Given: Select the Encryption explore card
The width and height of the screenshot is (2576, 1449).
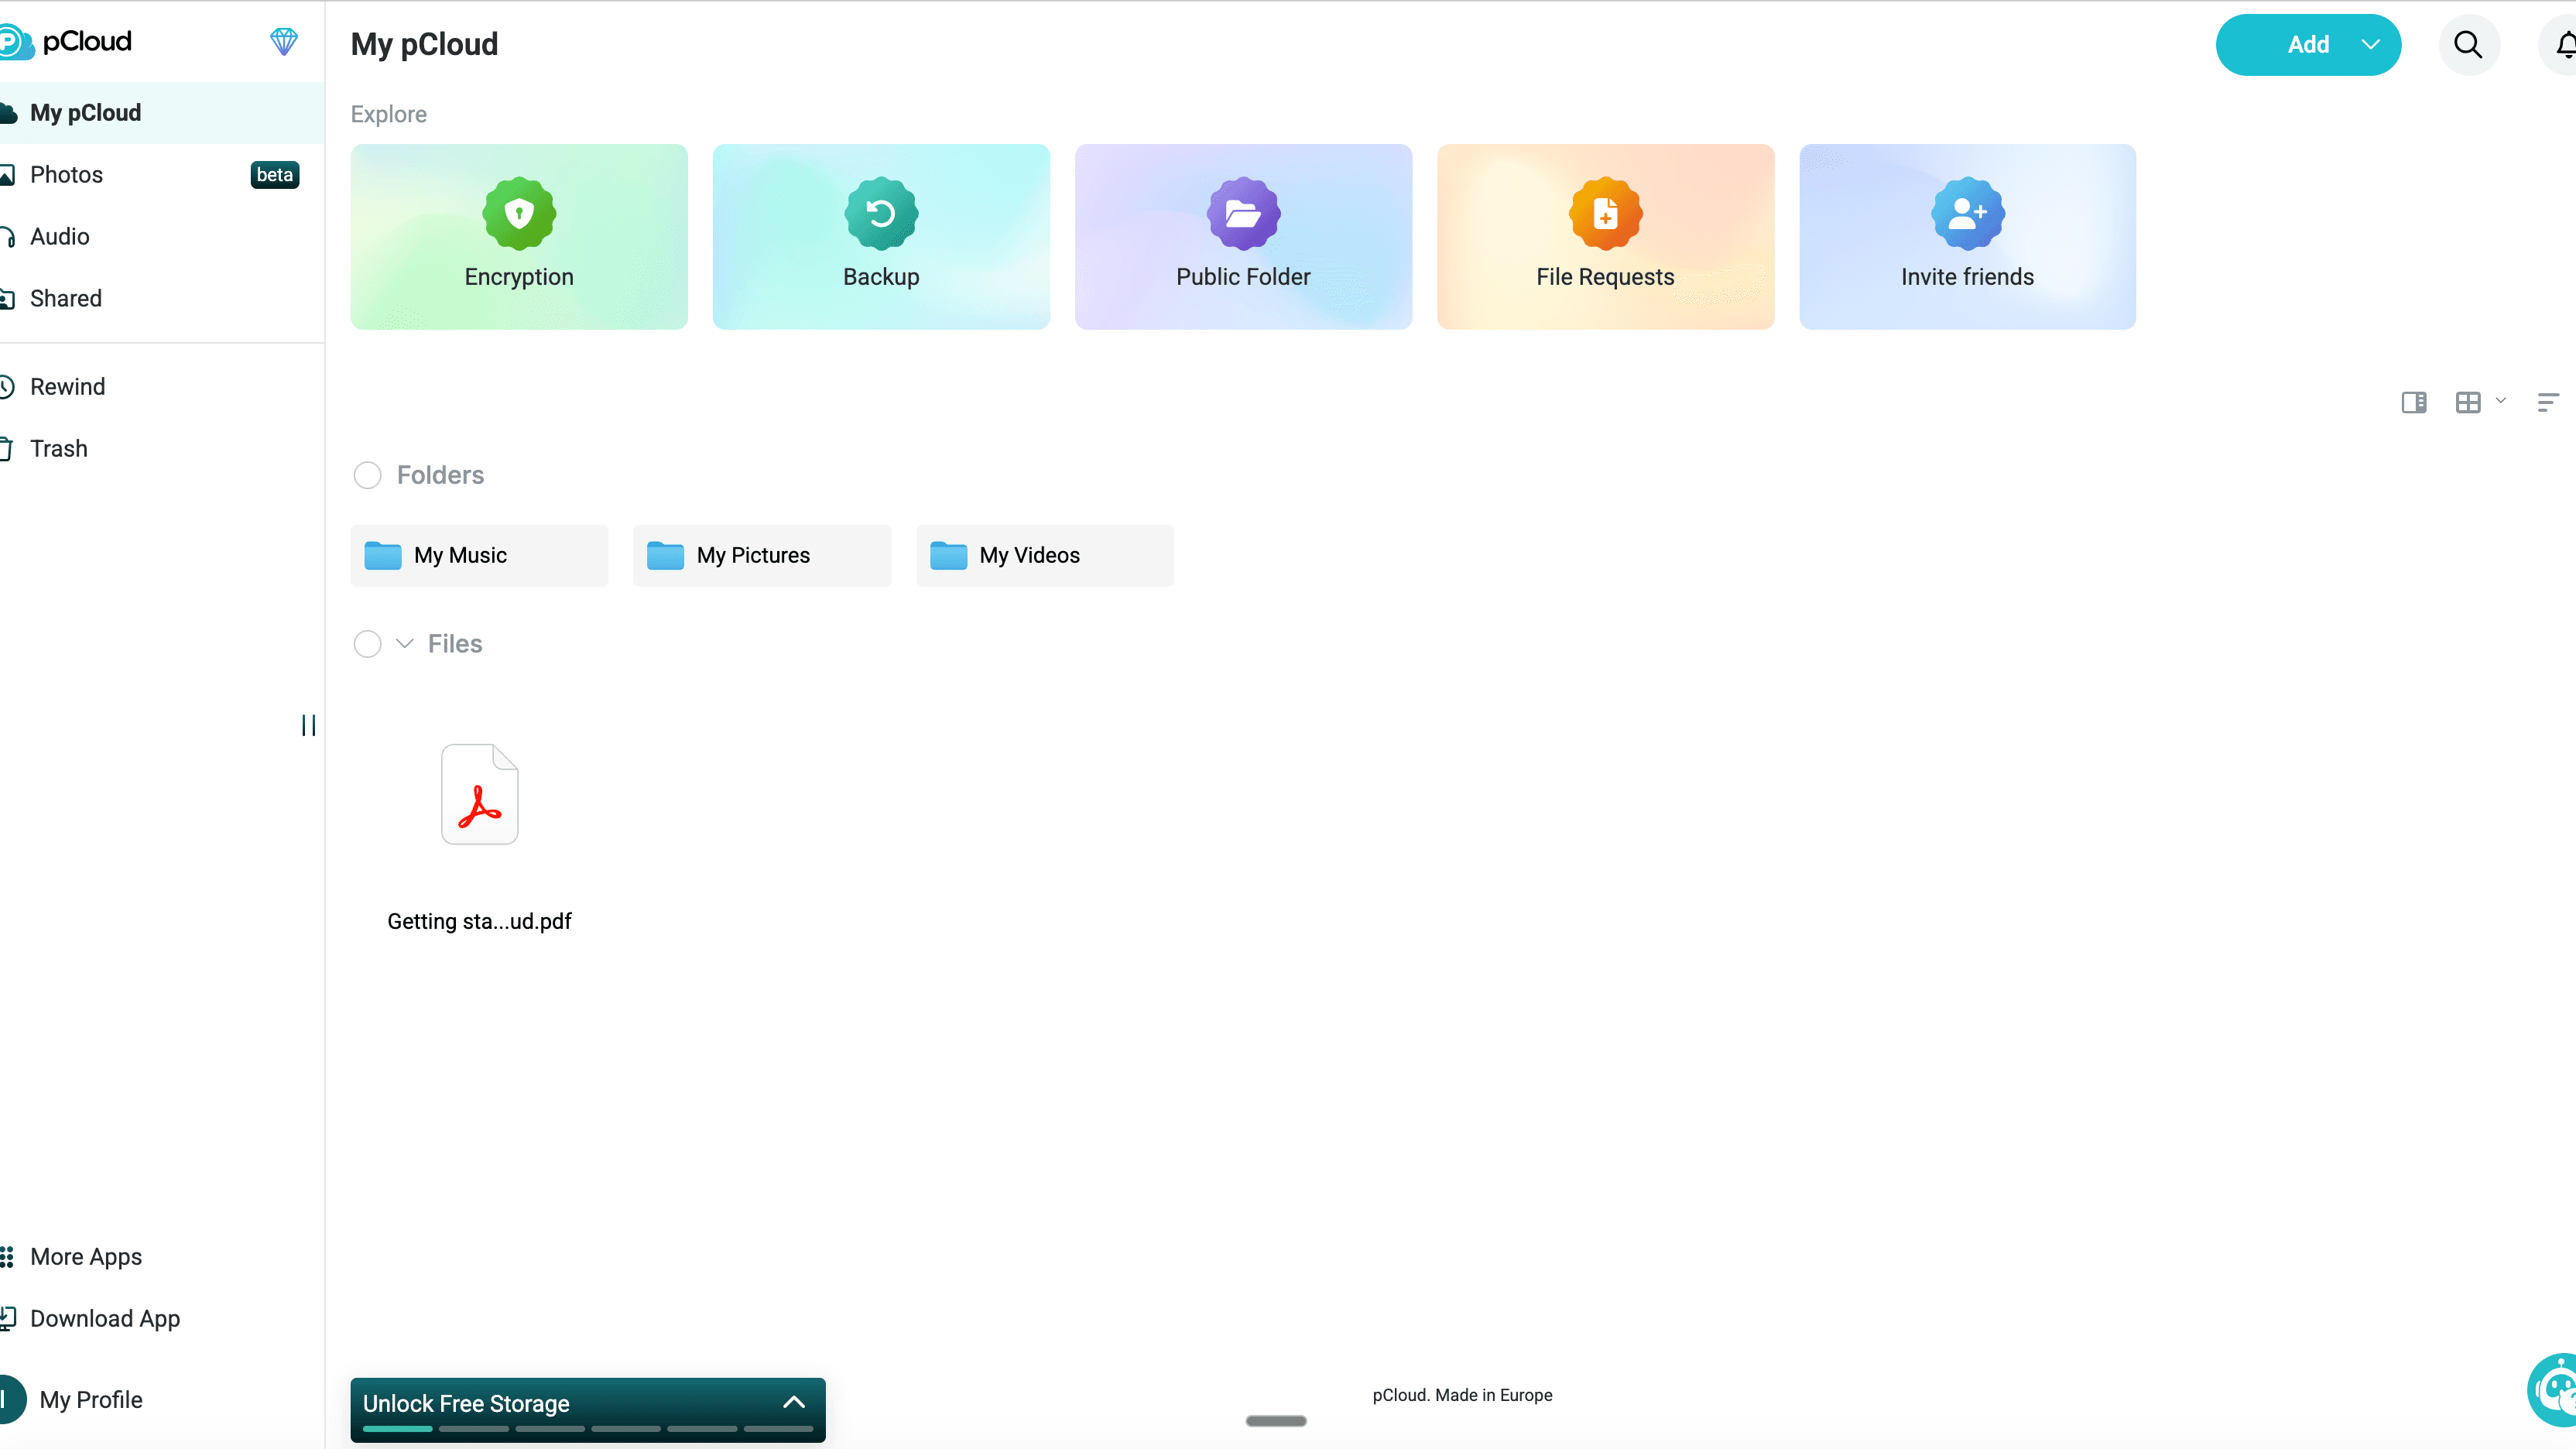Looking at the screenshot, I should (x=518, y=237).
